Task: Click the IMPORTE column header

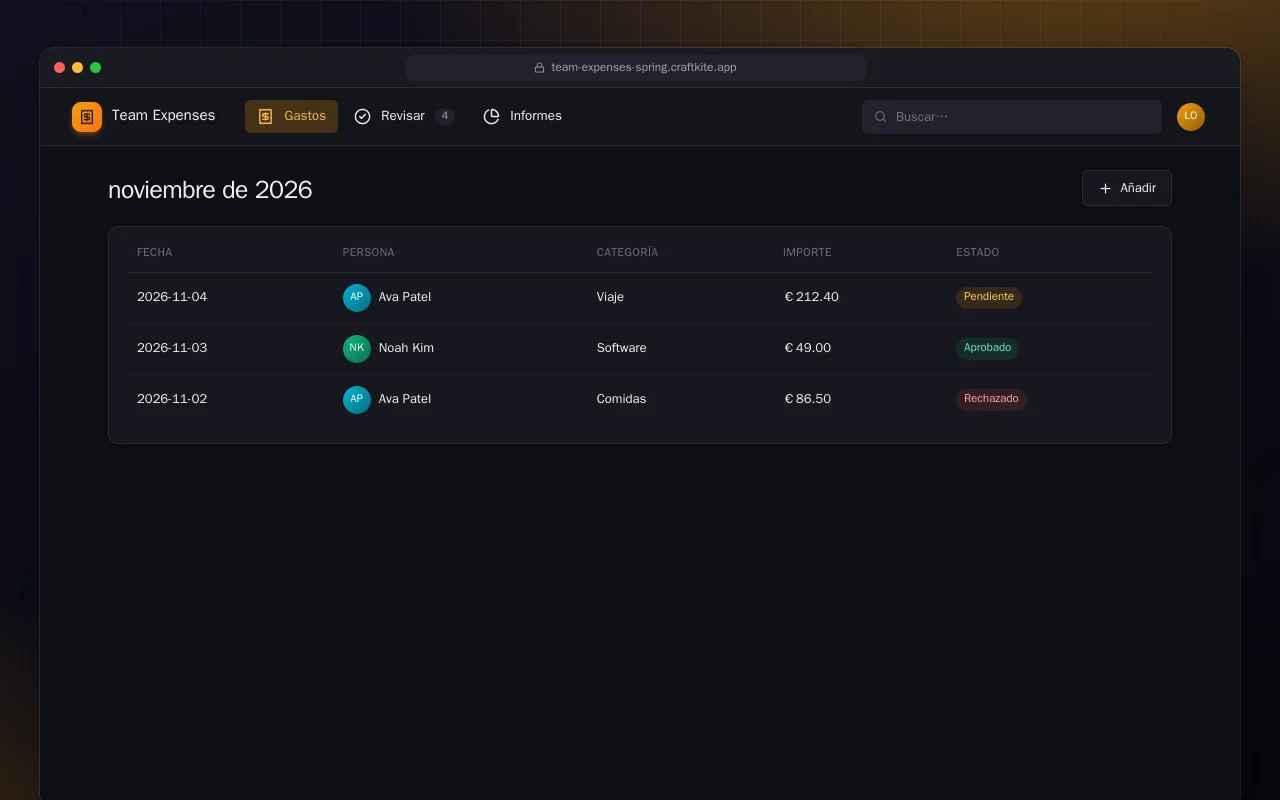Action: point(807,252)
